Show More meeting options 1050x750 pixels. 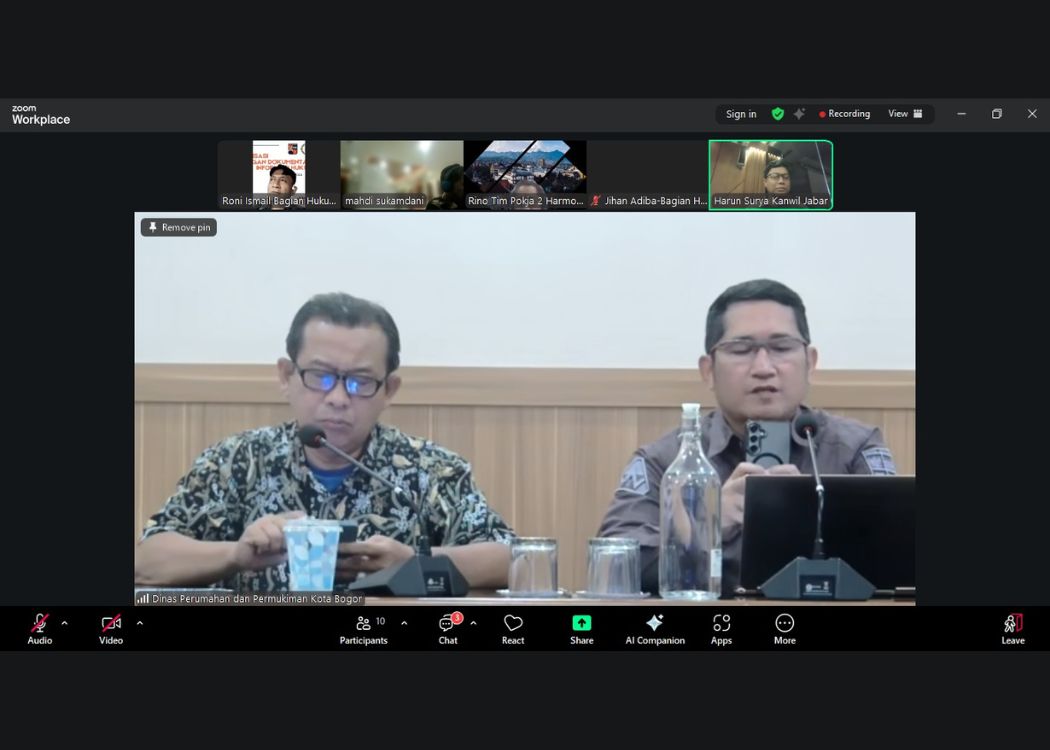point(785,628)
